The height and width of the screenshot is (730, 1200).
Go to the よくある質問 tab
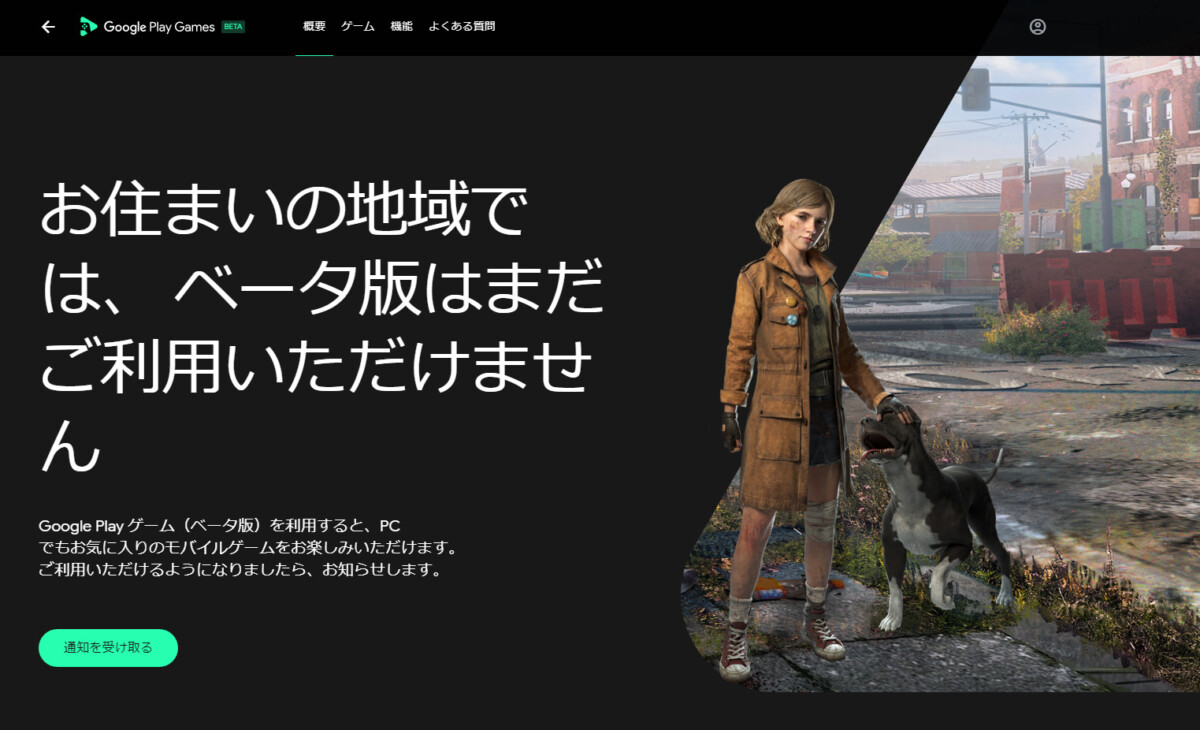pos(462,27)
